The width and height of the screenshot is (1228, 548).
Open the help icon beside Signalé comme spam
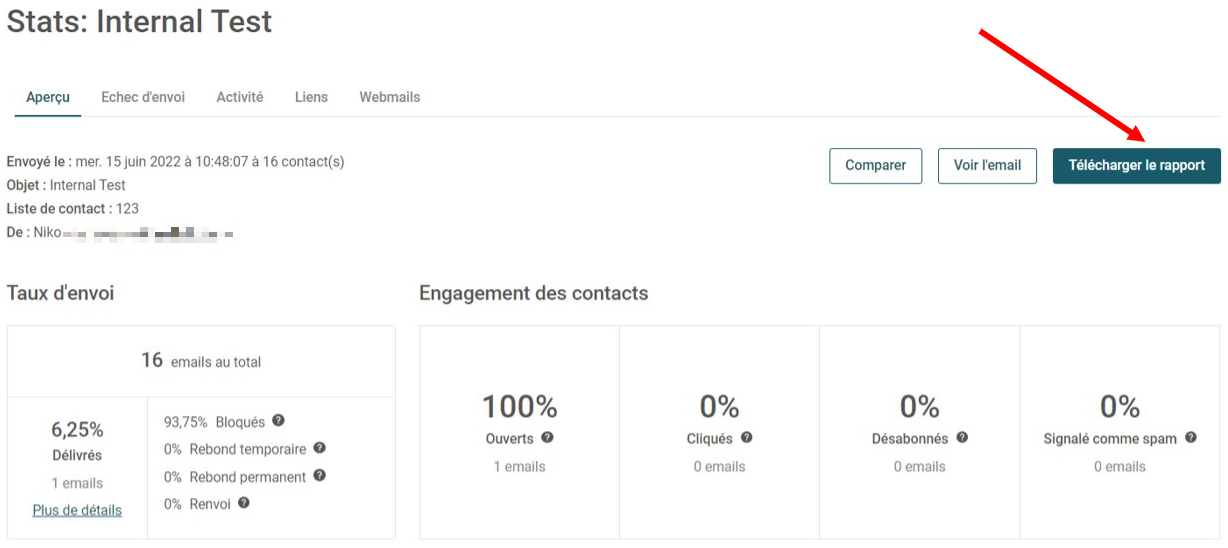pos(1190,438)
